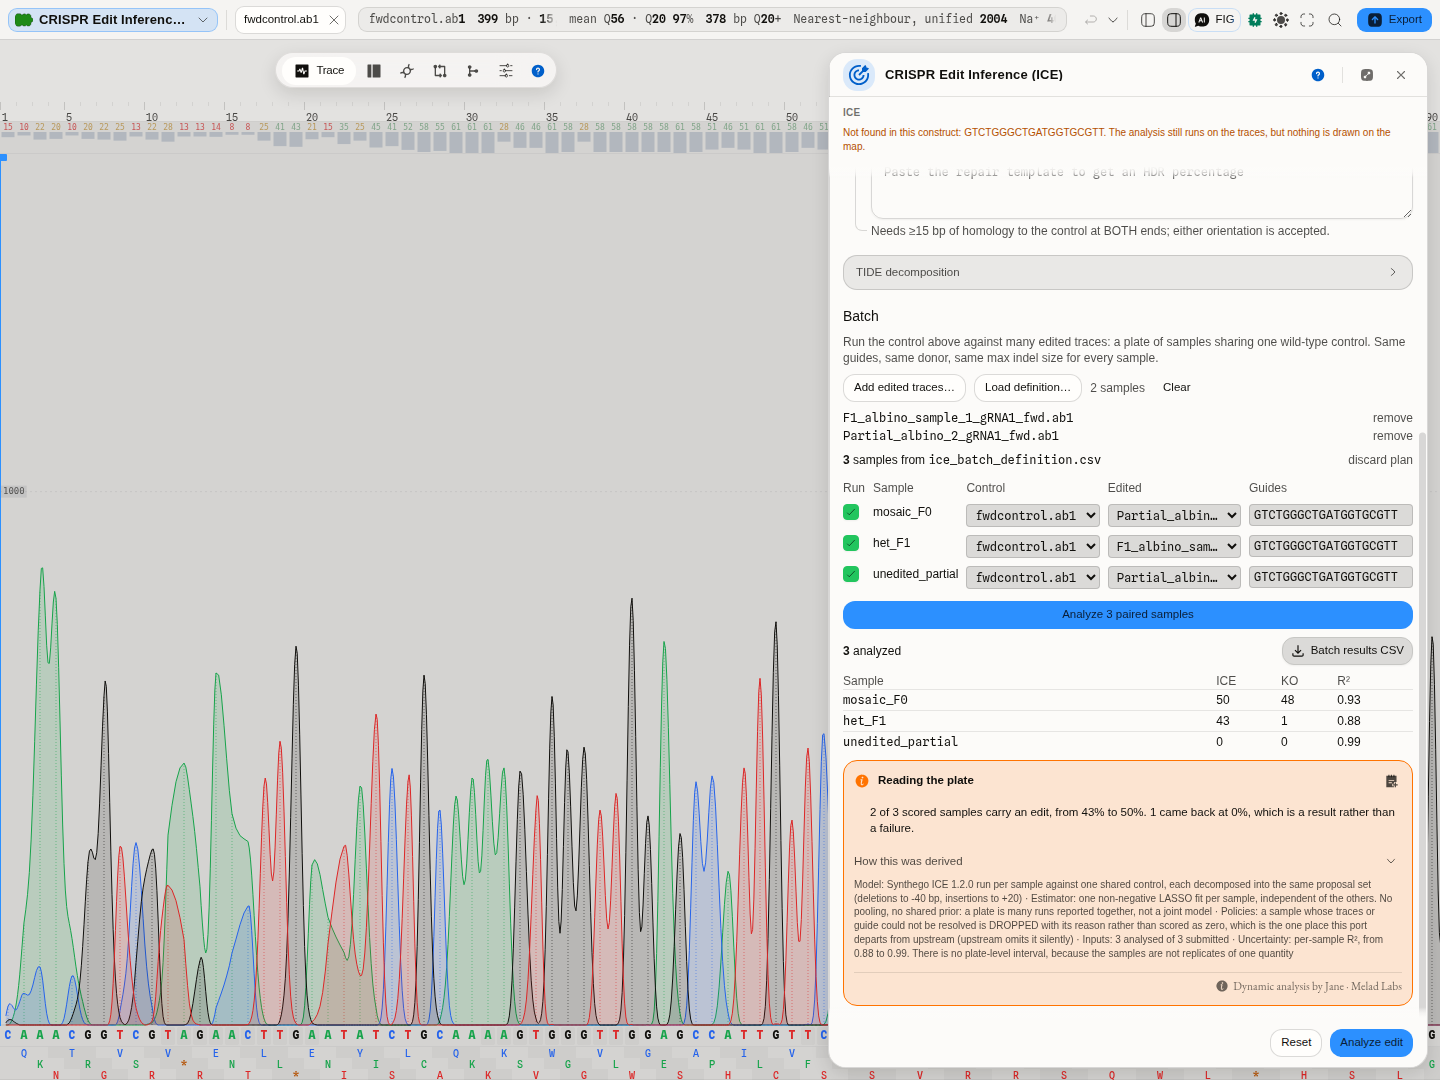Viewport: 1440px width, 1080px height.
Task: Click the note icon in Reading the plate card
Action: [1391, 781]
